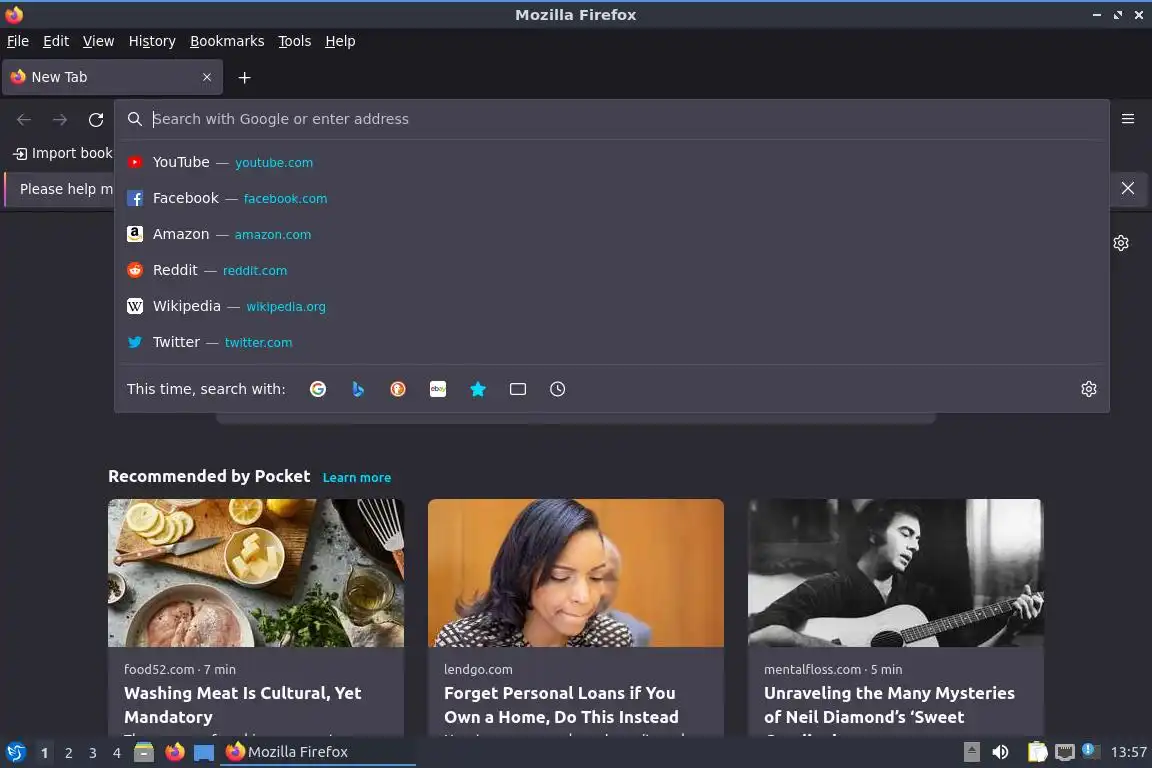Open clipboard manager tray icon

point(1037,752)
